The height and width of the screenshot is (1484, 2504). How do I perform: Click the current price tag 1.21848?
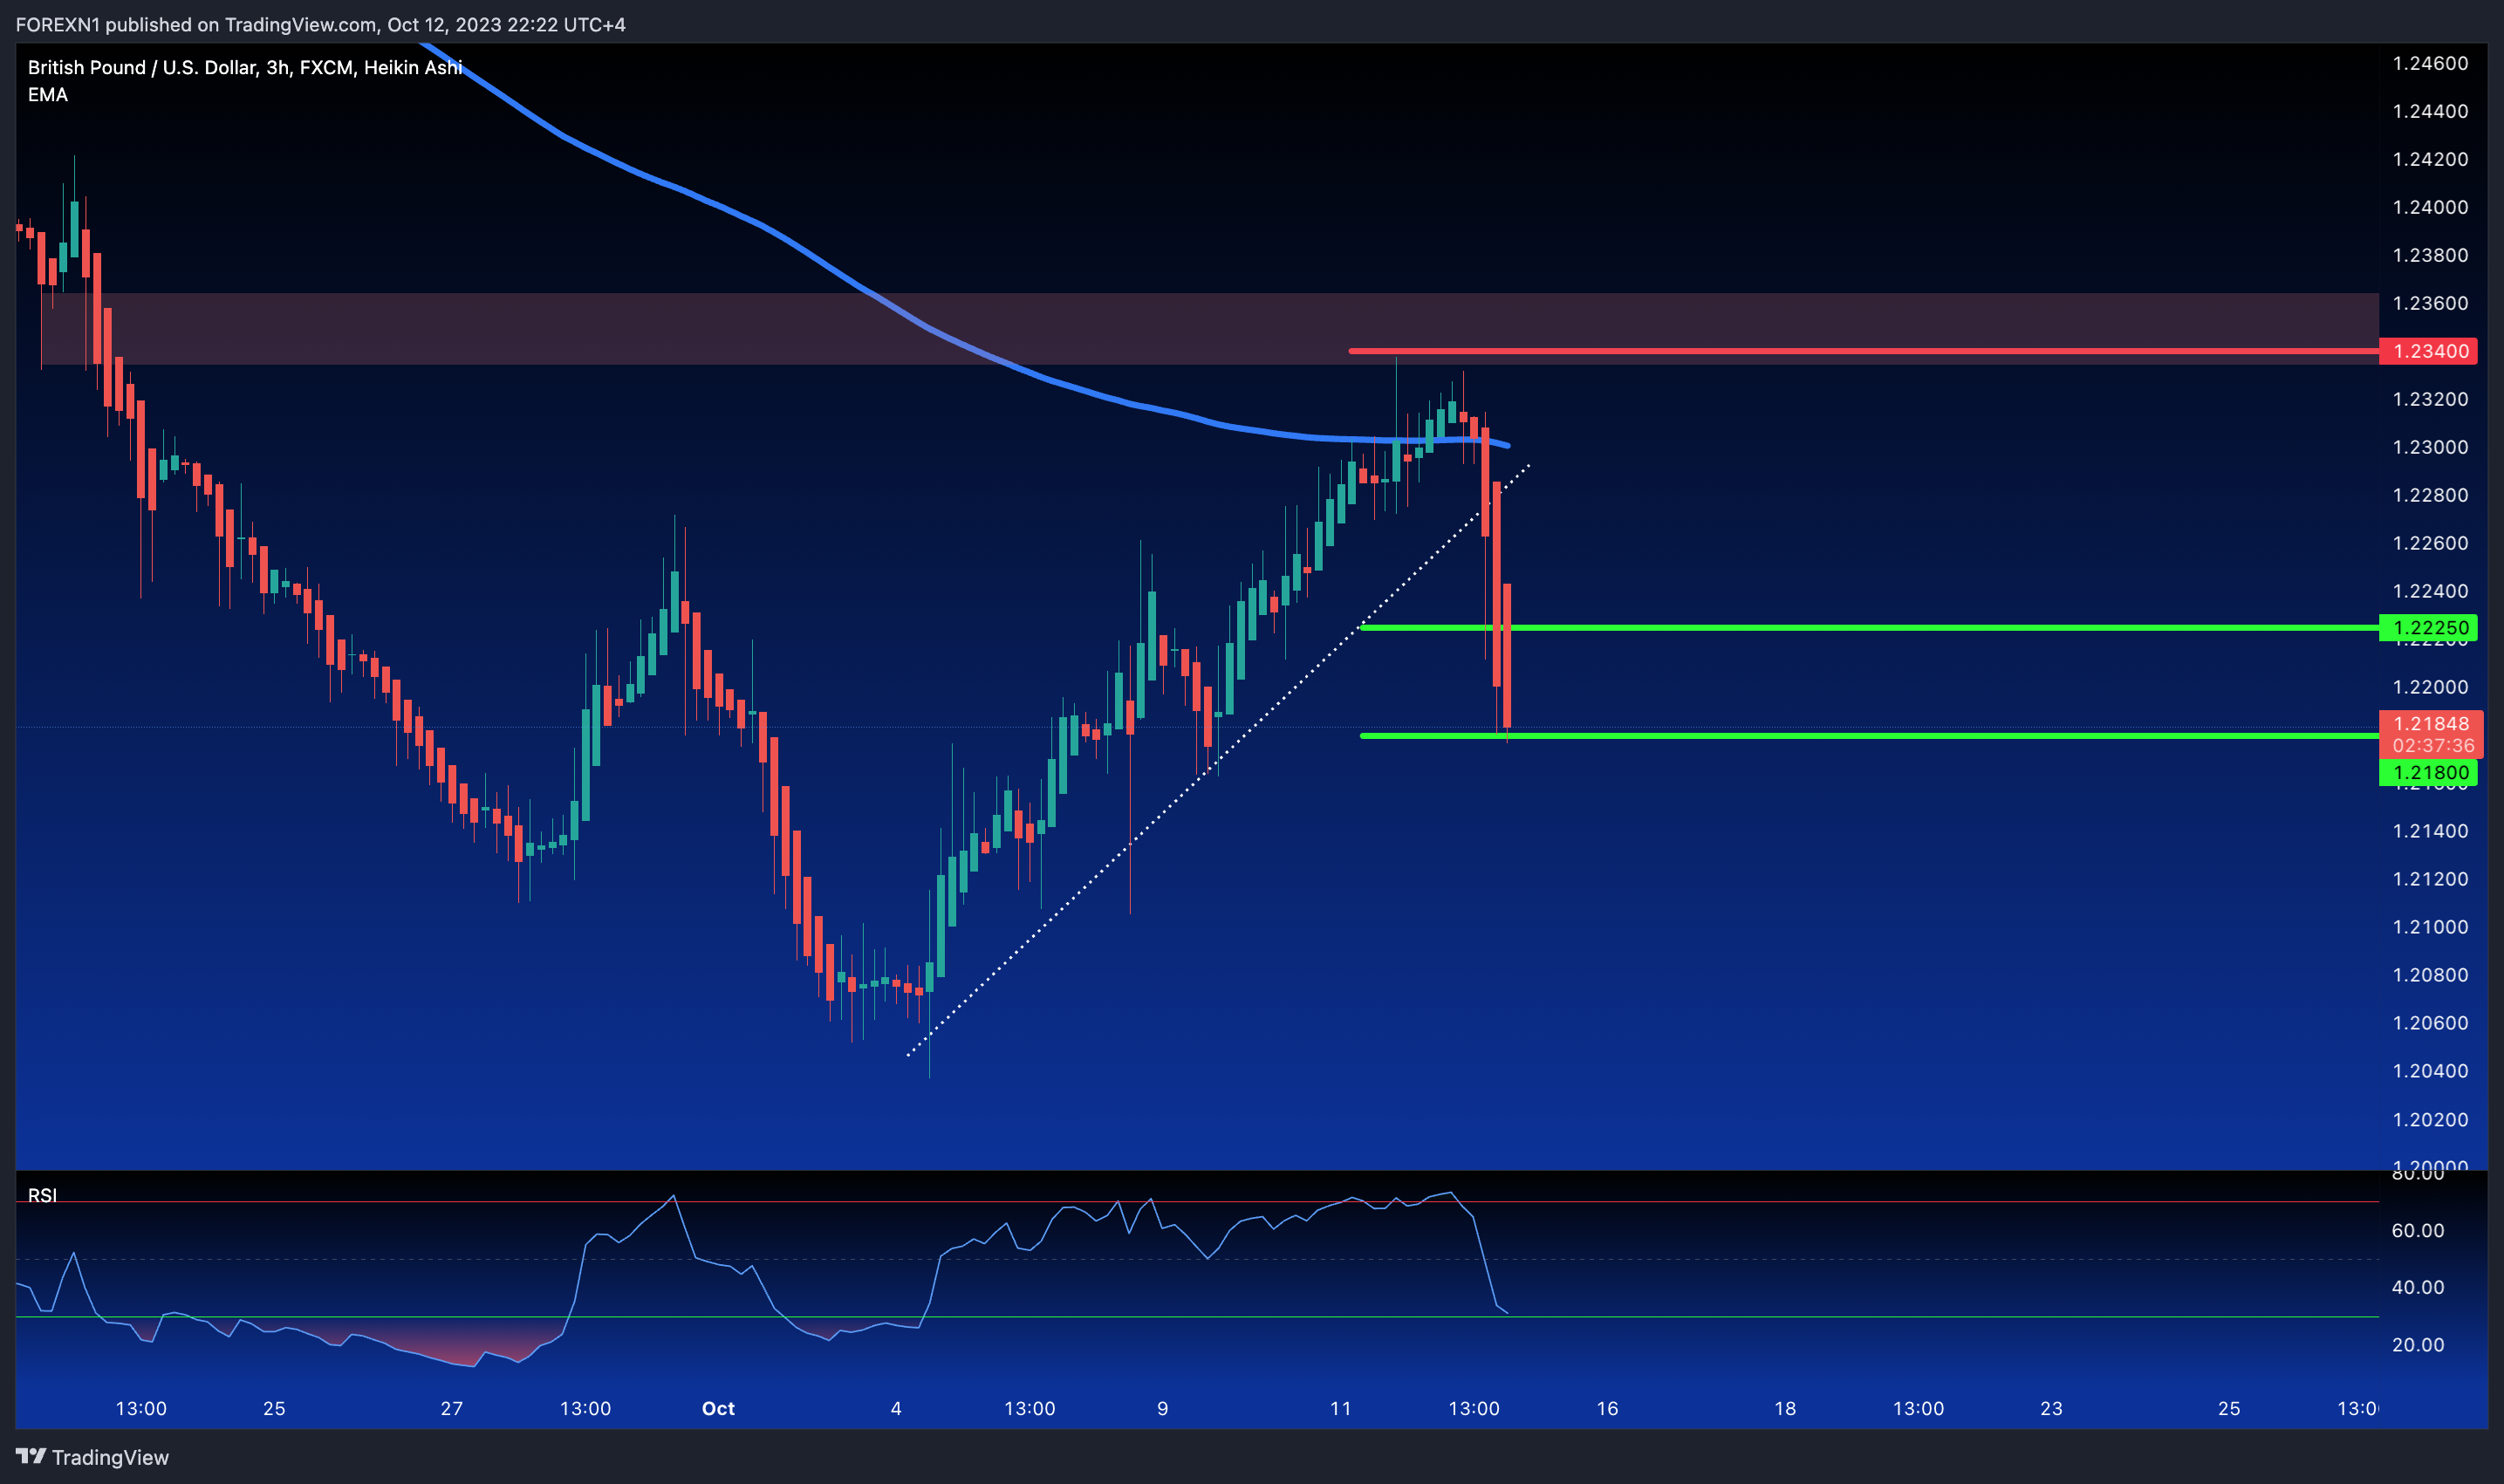tap(2430, 723)
